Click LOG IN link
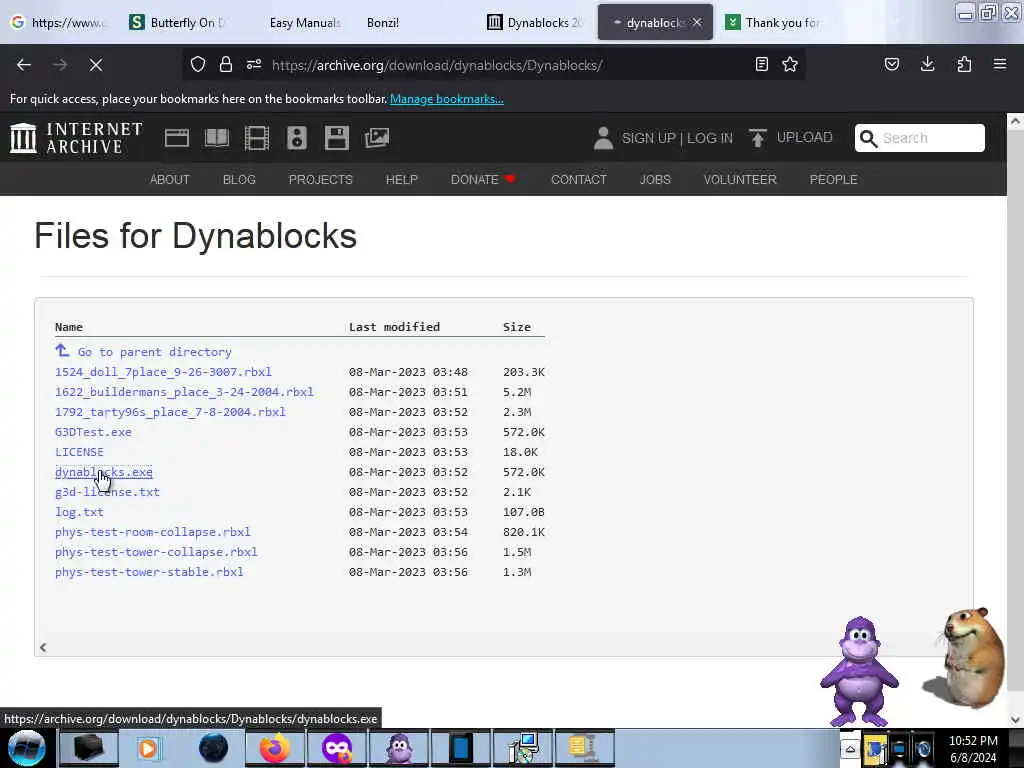This screenshot has height=768, width=1024. tap(710, 138)
